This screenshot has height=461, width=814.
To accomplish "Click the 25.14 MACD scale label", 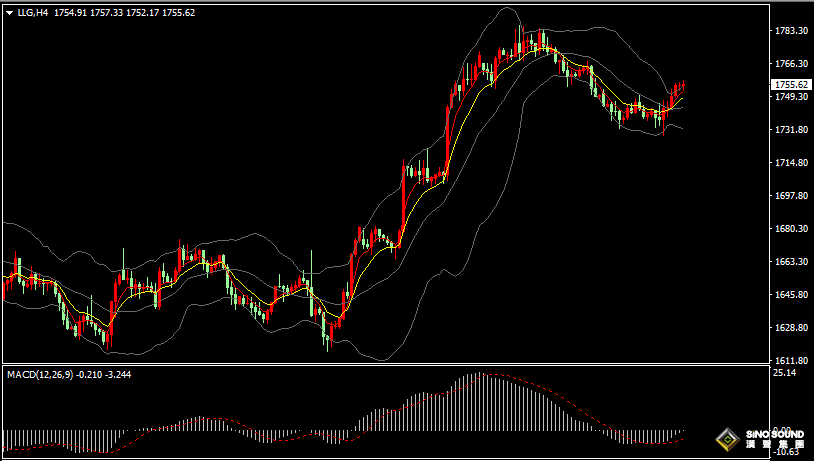I will pos(785,373).
